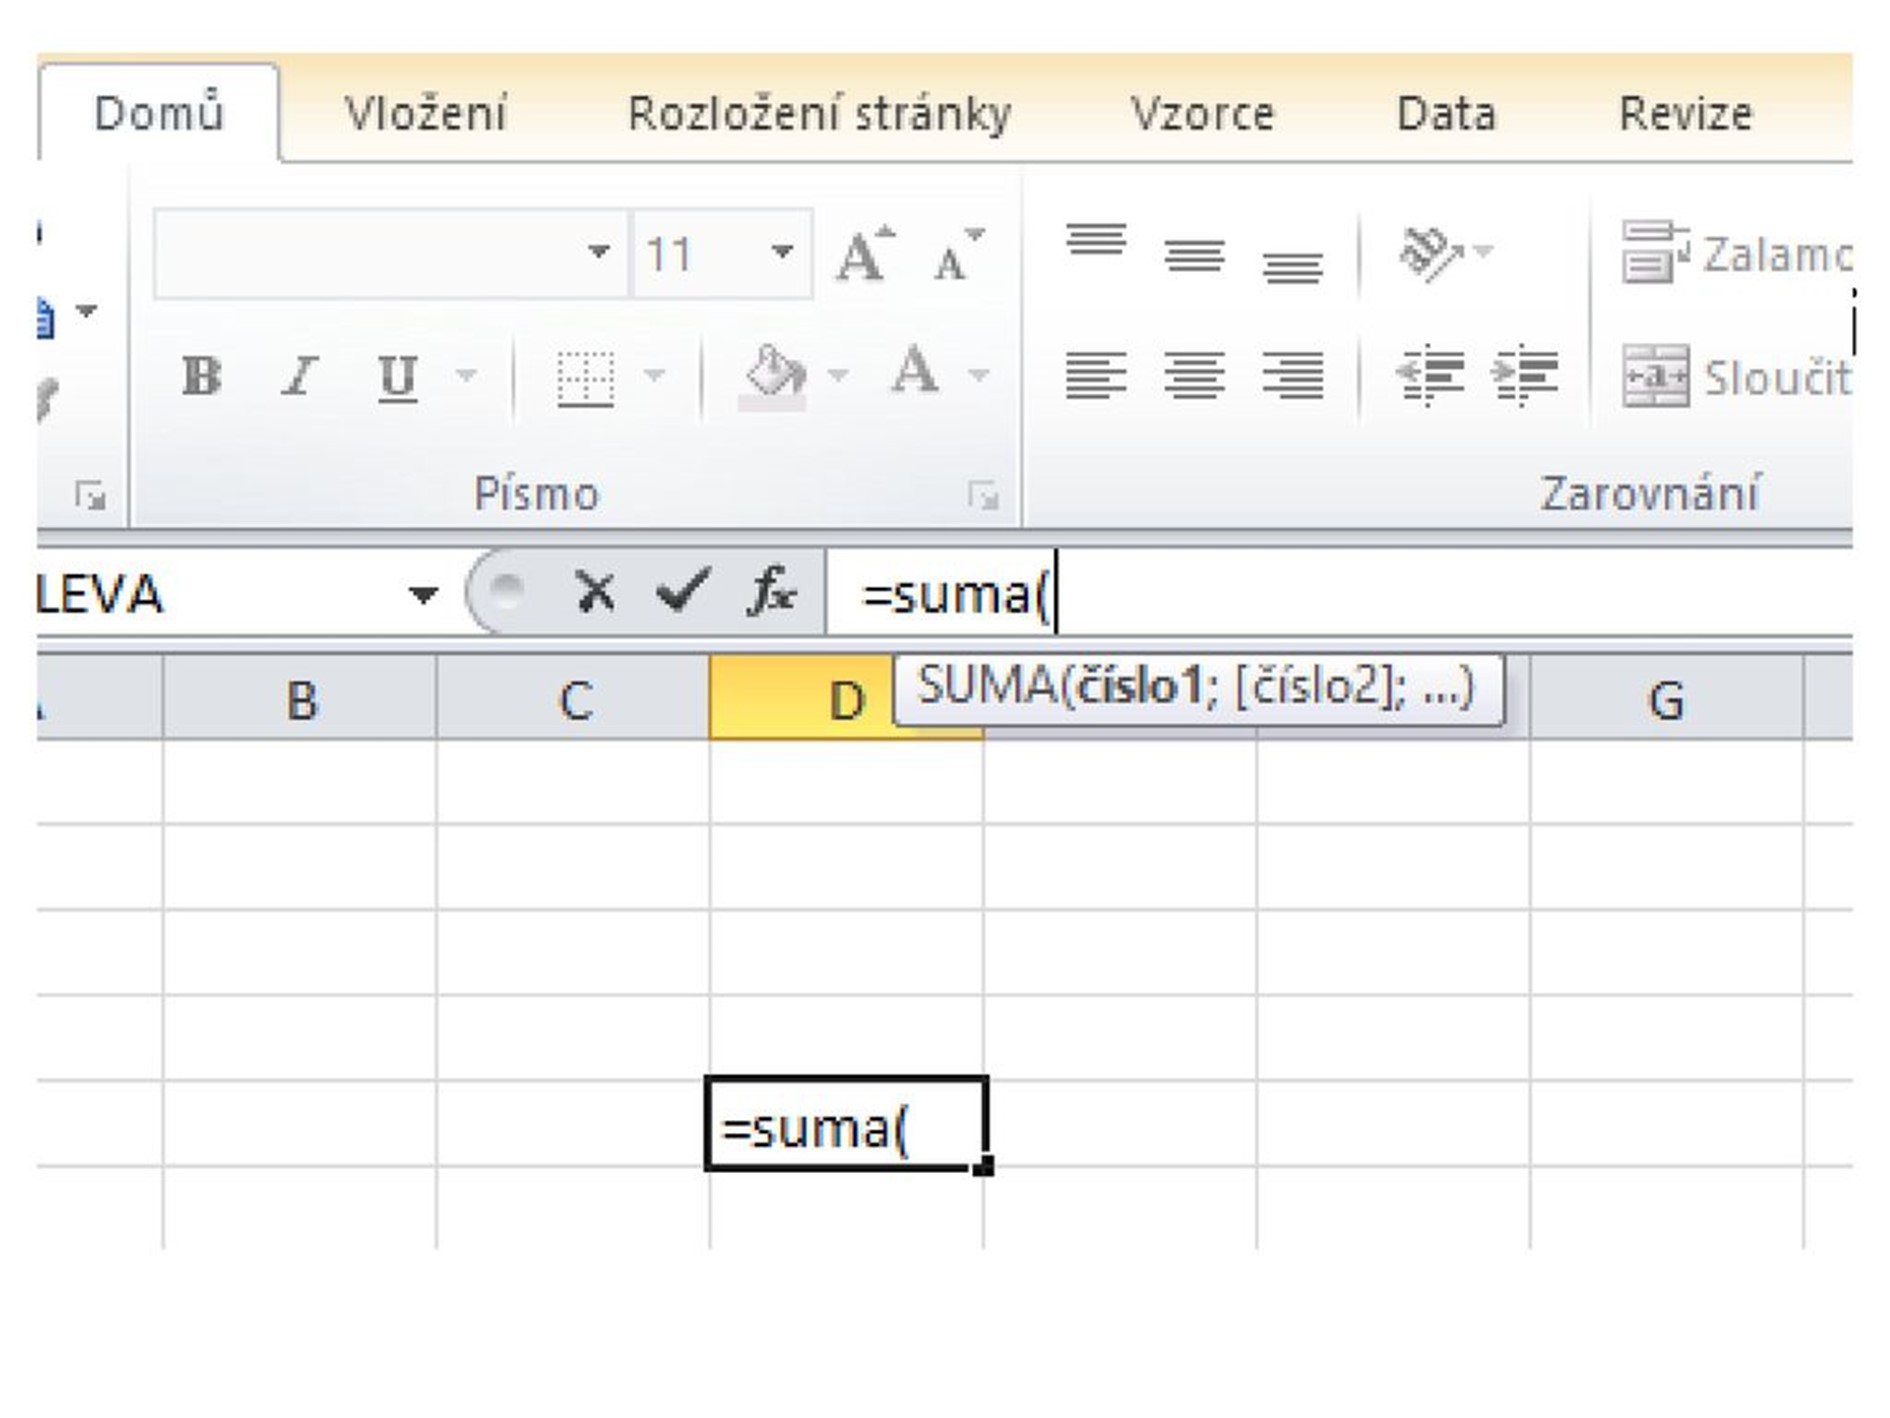Increase cell indent

point(1525,376)
